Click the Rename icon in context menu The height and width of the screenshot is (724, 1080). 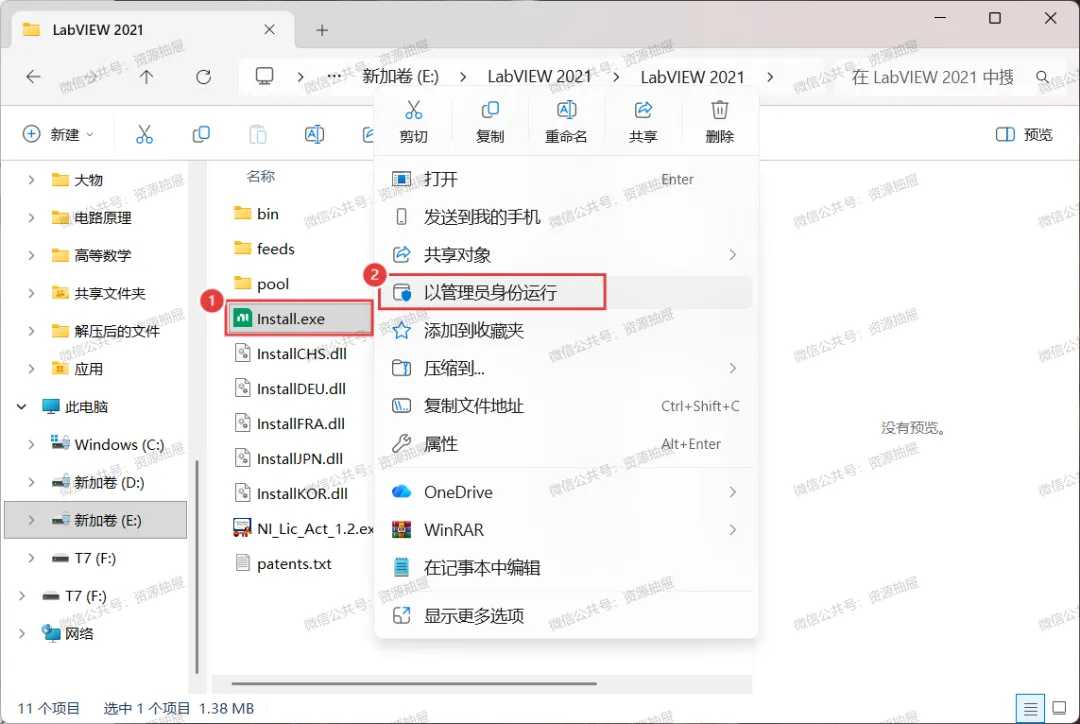[x=566, y=110]
